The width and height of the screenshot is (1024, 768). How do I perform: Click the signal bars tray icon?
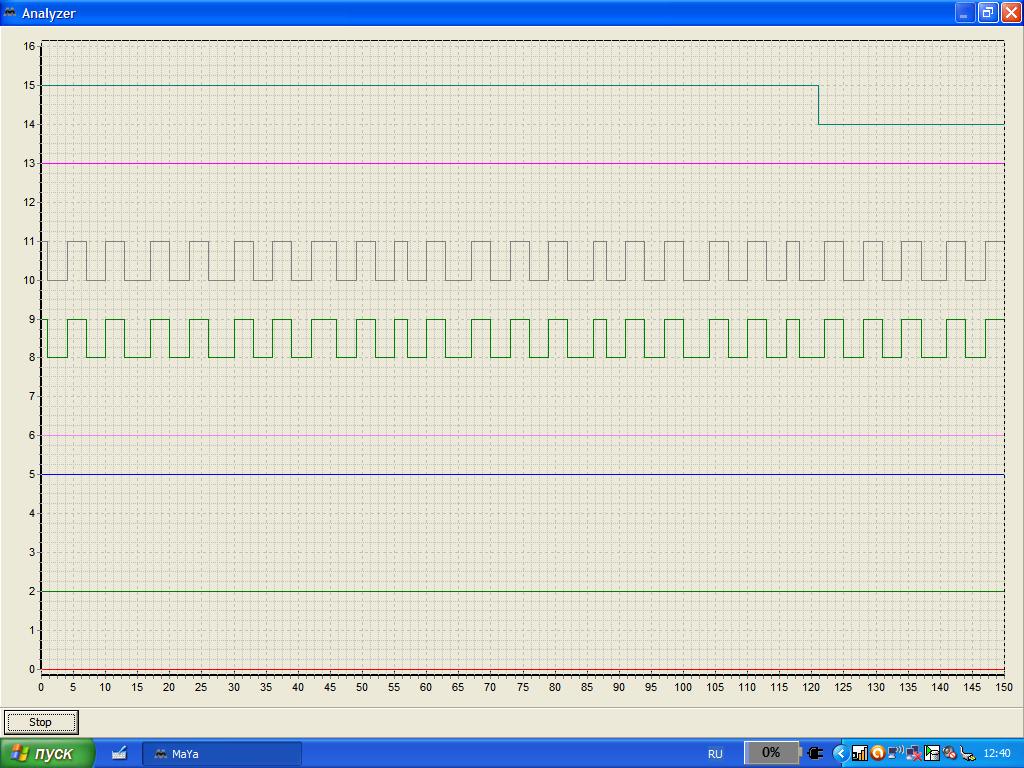859,754
